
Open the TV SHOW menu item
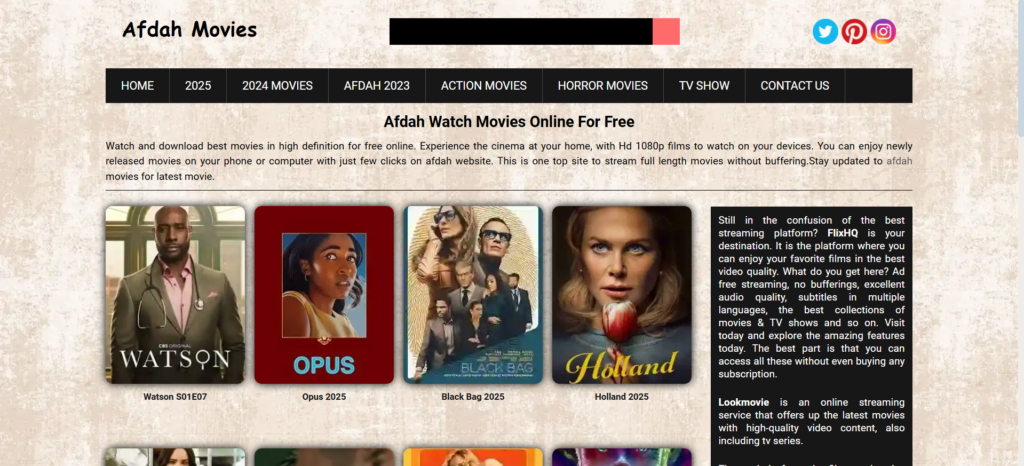click(704, 85)
